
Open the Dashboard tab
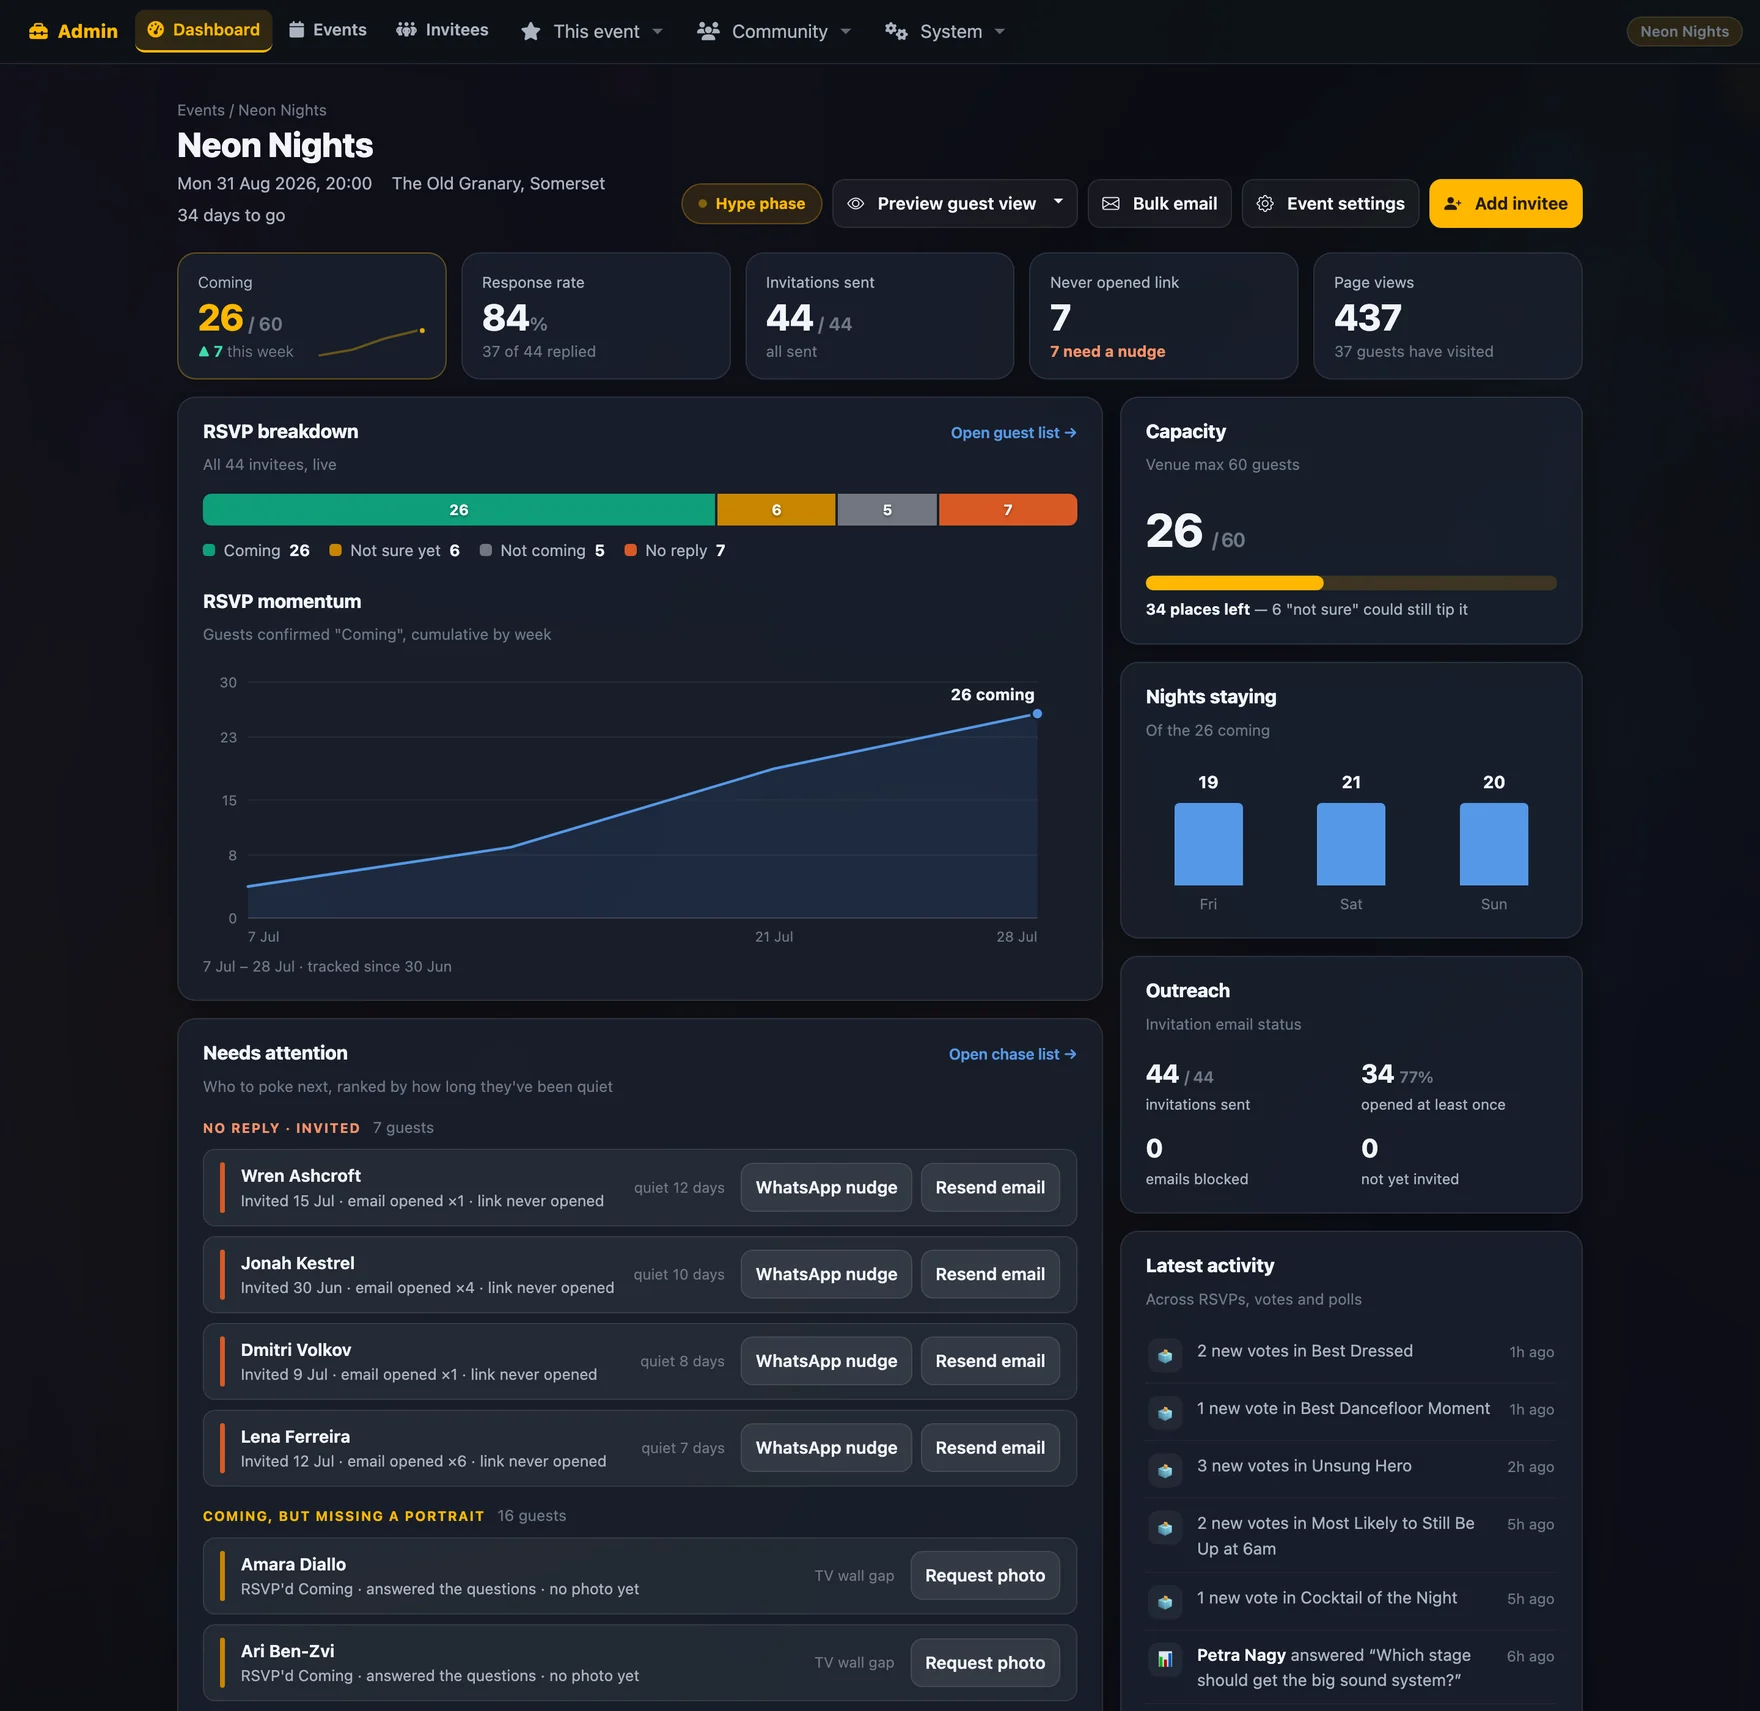pyautogui.click(x=204, y=30)
